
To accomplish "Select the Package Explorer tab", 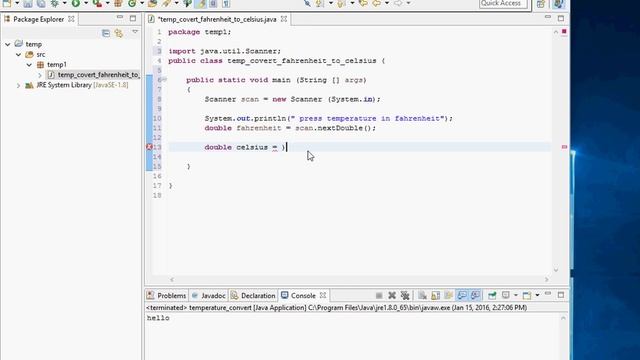I will click(39, 19).
